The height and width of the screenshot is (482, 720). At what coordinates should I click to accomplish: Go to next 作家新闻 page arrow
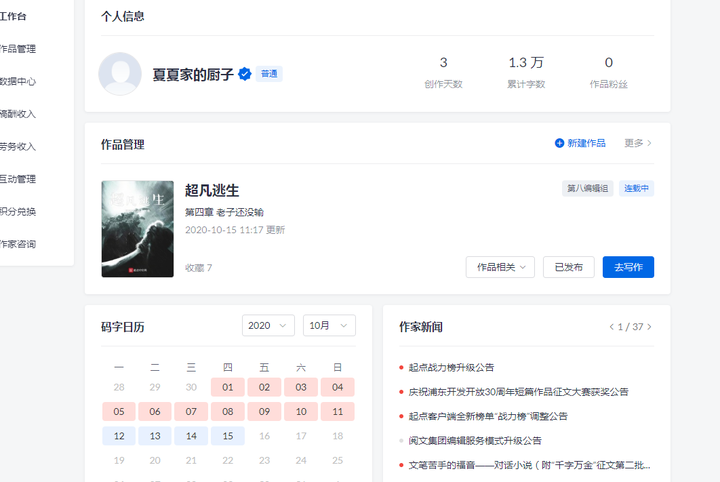click(x=649, y=327)
